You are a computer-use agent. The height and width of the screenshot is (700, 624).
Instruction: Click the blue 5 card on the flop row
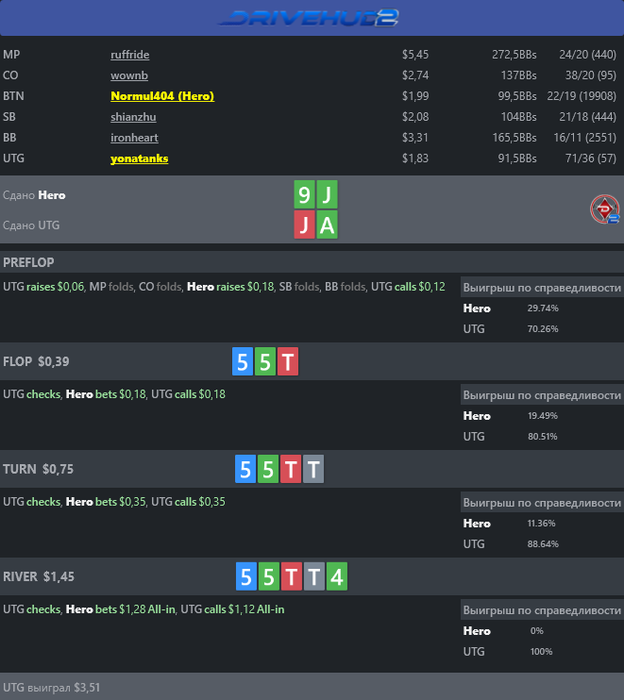(x=242, y=361)
